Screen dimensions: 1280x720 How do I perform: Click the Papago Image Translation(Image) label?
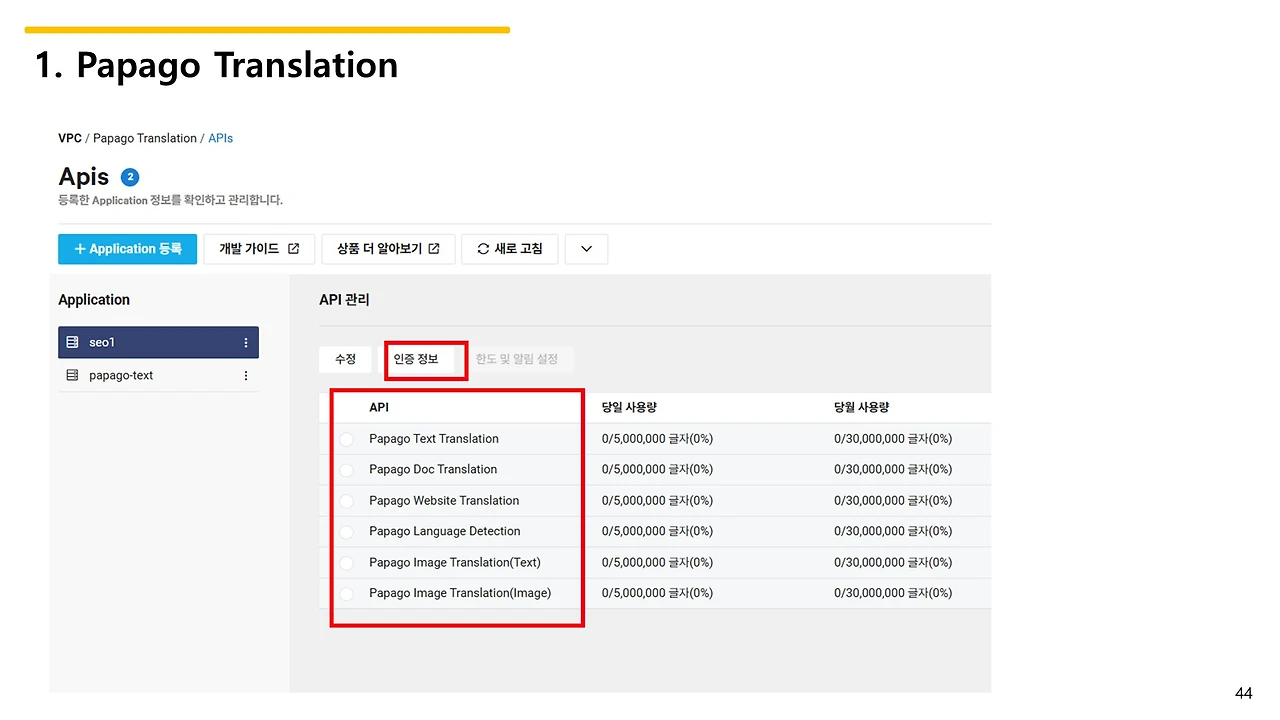460,593
